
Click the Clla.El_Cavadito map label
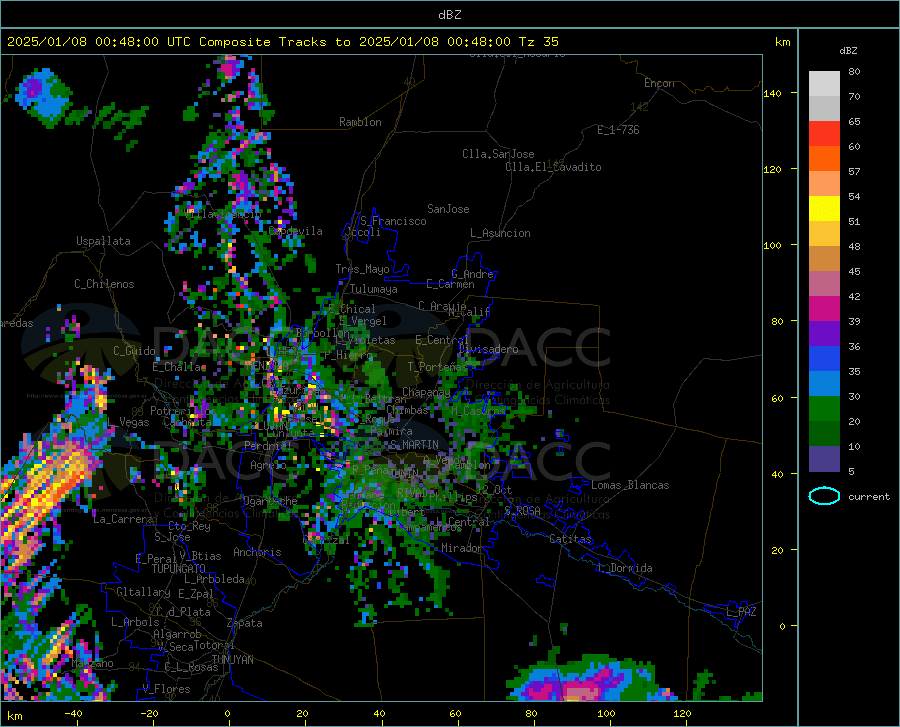553,167
